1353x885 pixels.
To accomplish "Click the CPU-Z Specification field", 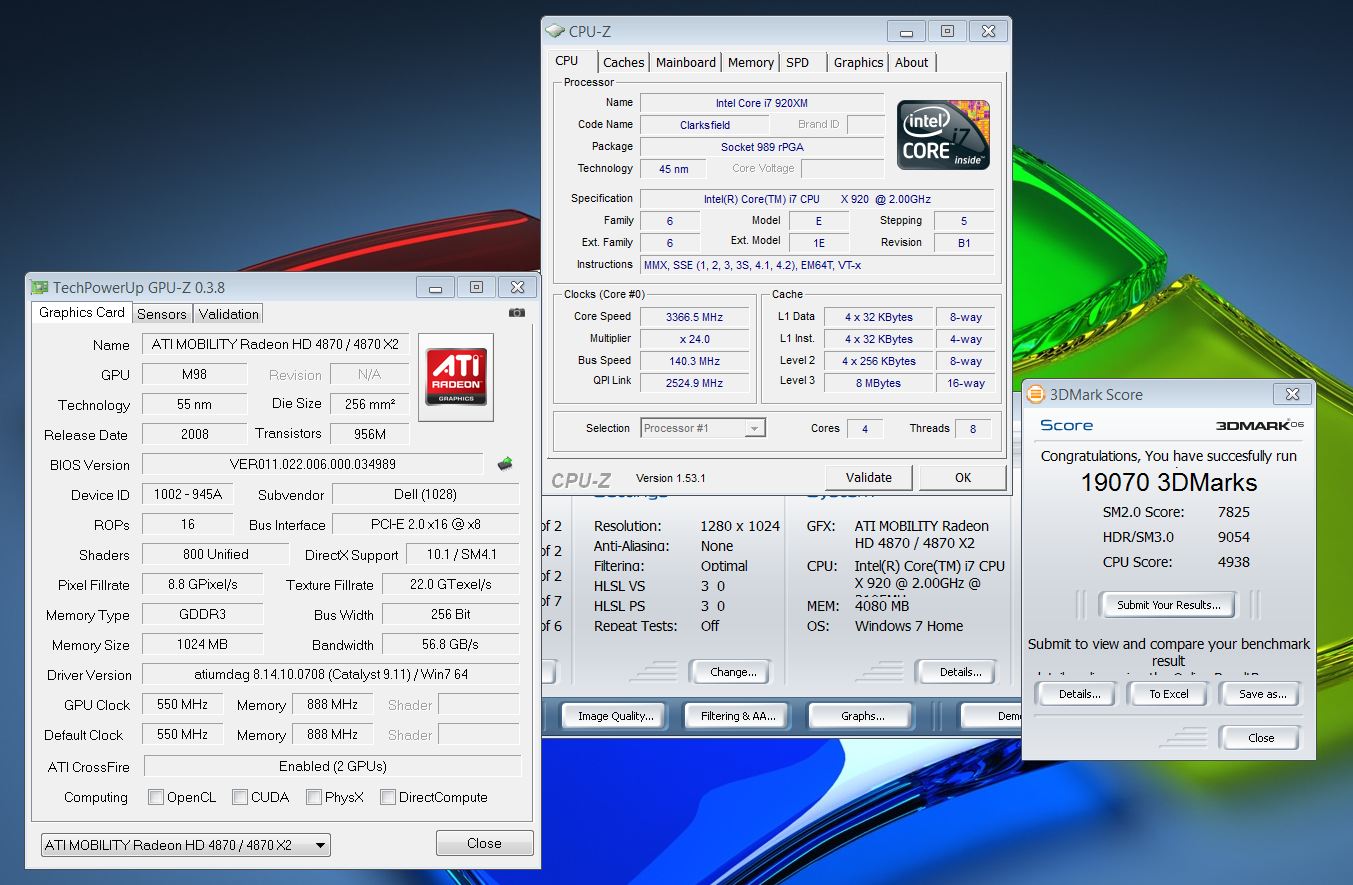I will coord(816,199).
